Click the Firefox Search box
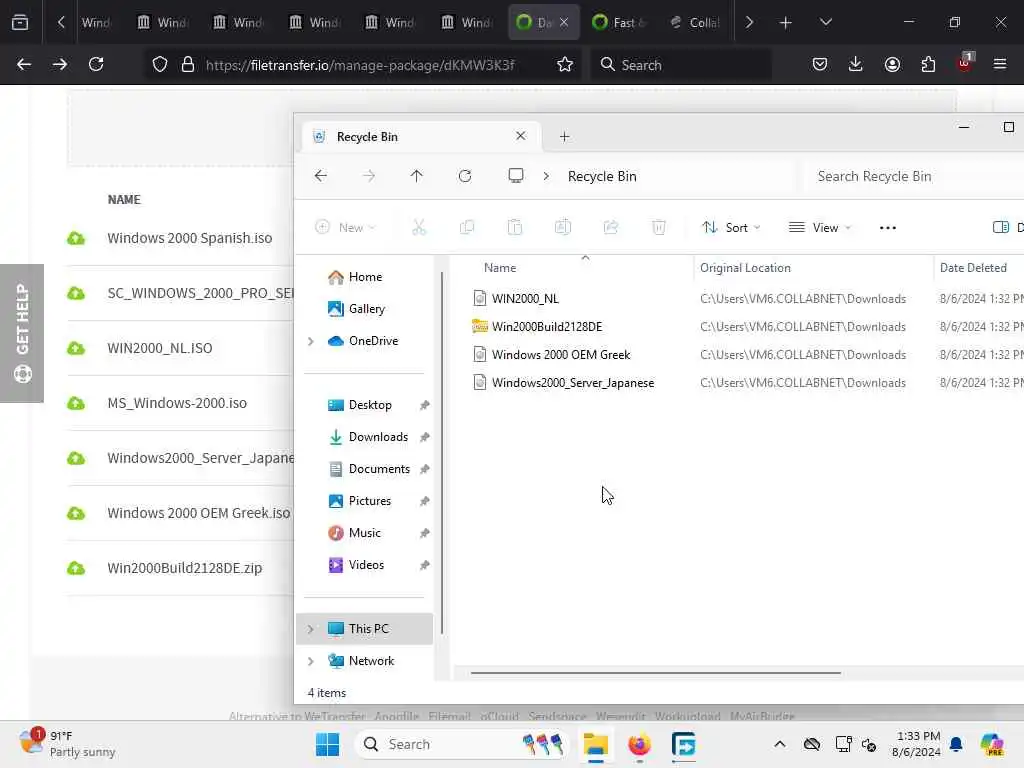The width and height of the screenshot is (1024, 768). (681, 64)
